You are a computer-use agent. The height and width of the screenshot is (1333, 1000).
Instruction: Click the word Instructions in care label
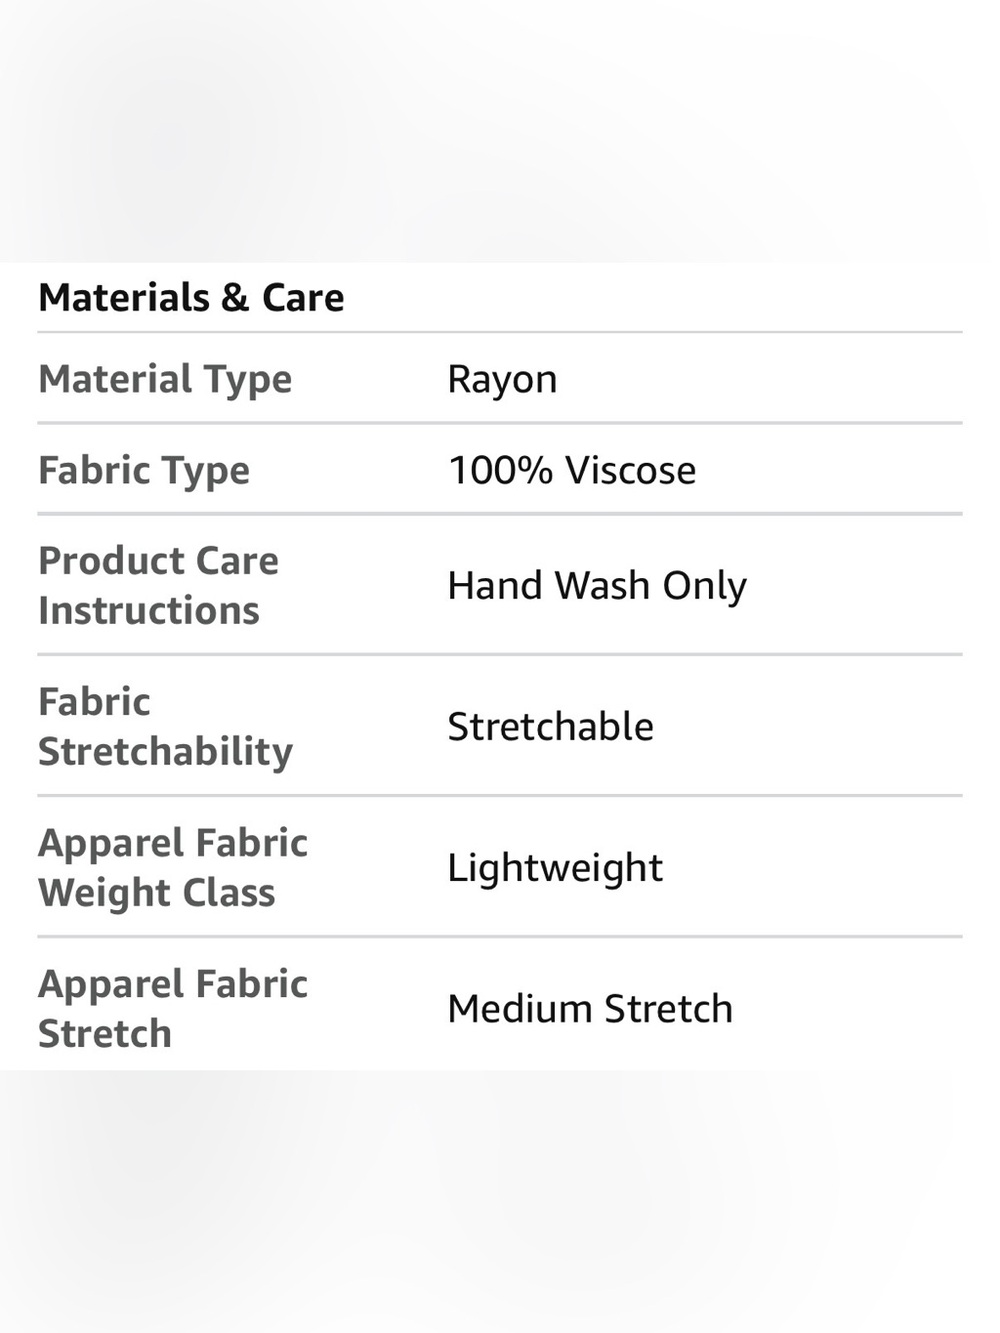[149, 610]
